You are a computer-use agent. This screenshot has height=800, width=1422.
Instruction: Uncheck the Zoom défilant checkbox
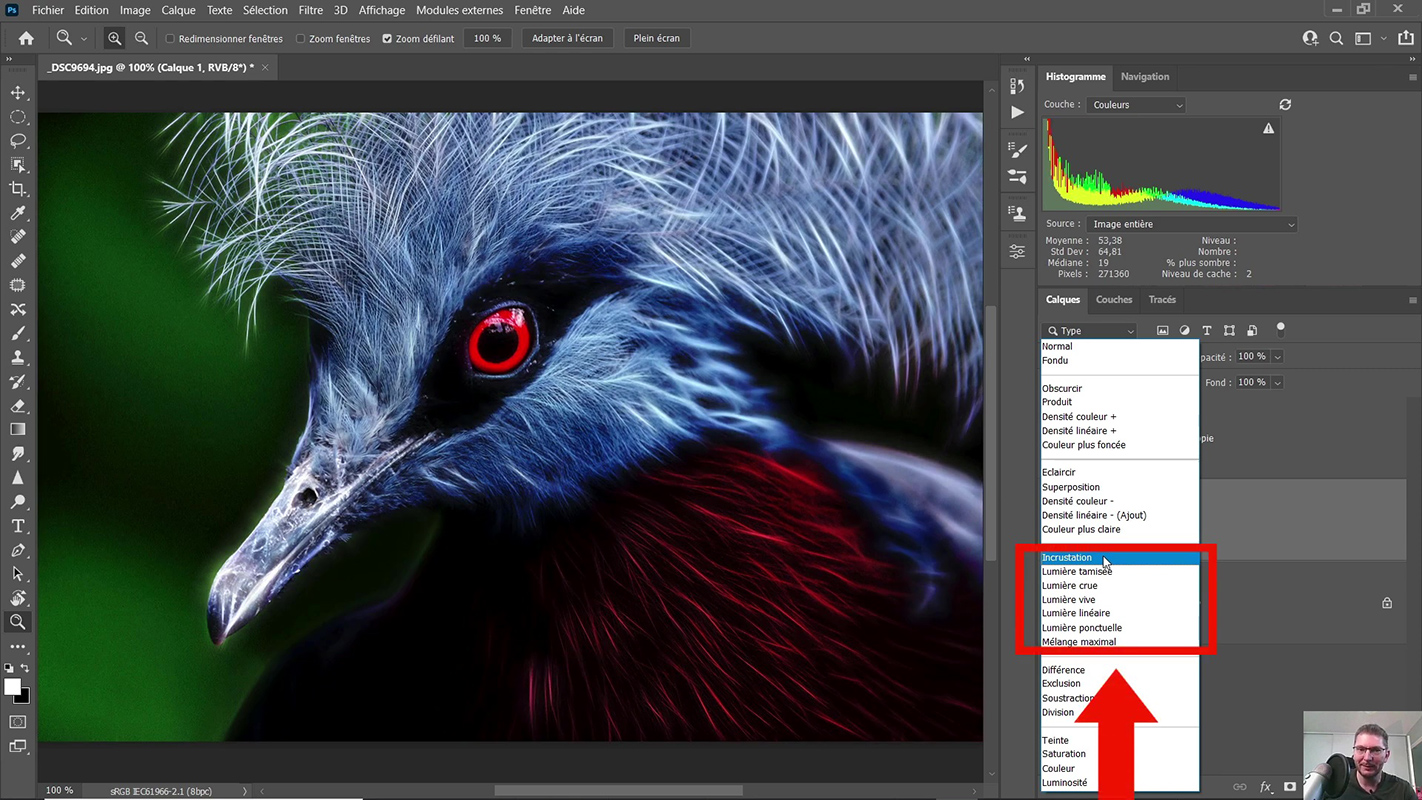387,39
